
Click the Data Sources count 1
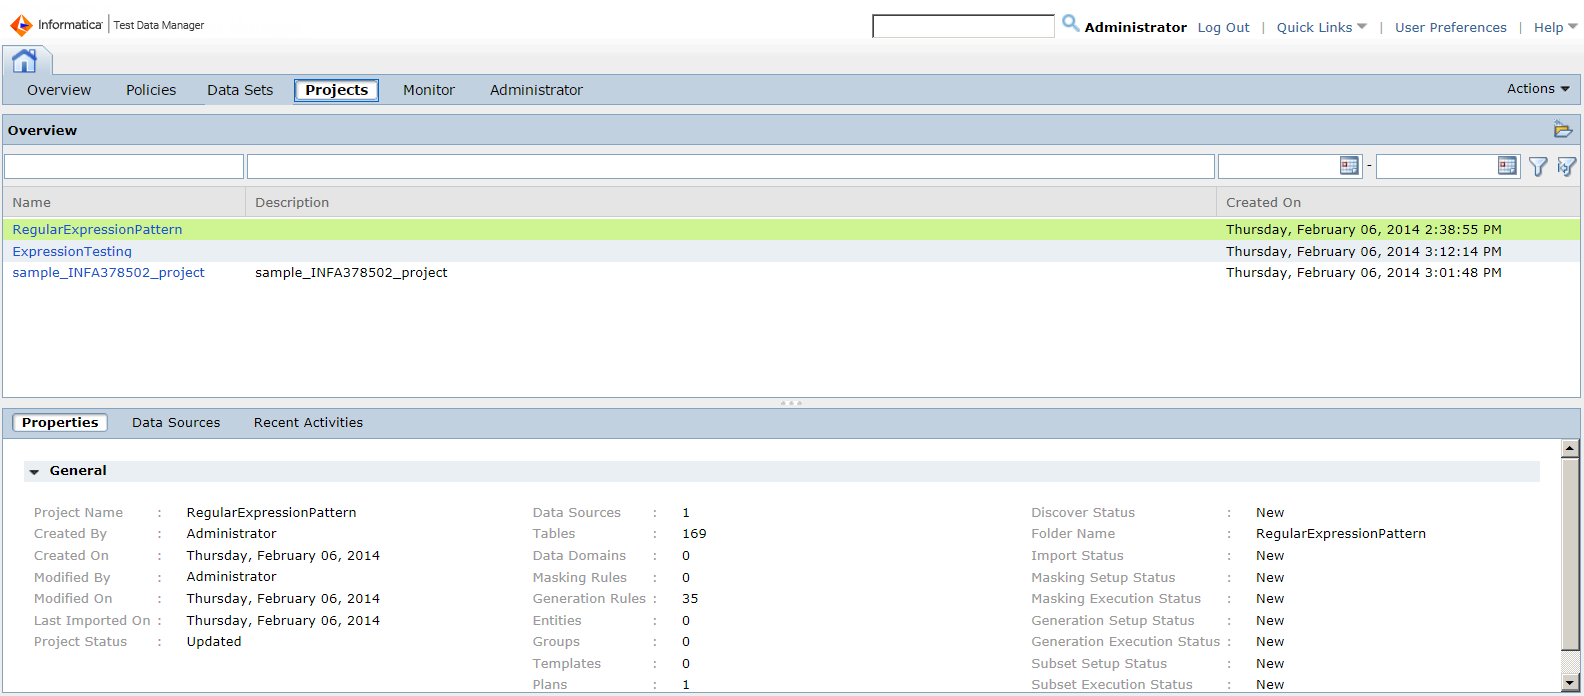coord(686,513)
